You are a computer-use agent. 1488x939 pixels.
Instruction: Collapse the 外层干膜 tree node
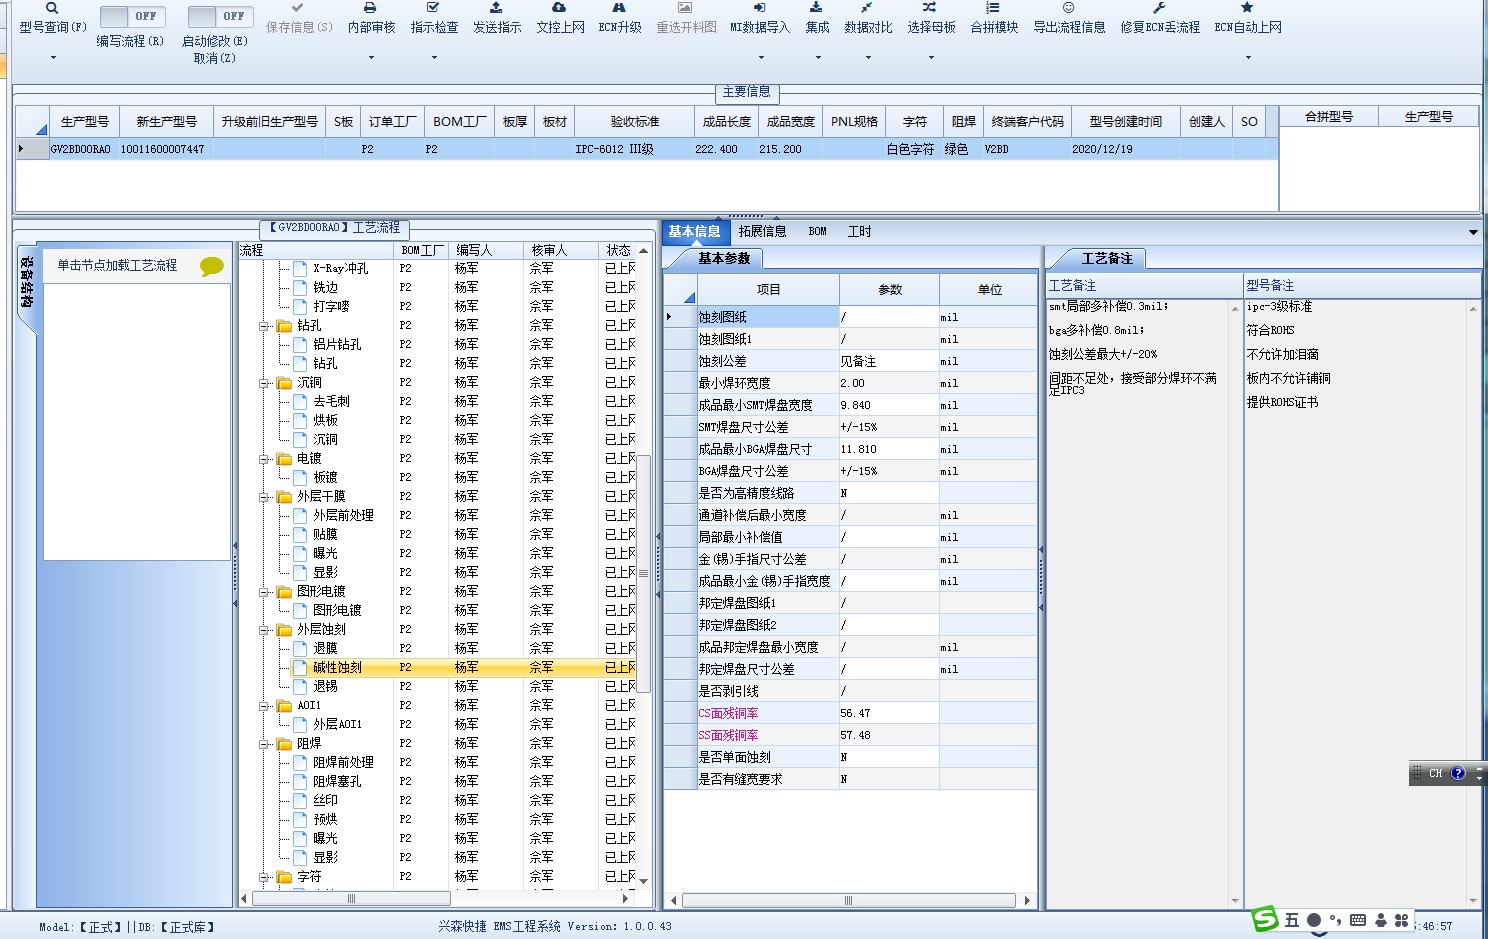coord(265,497)
